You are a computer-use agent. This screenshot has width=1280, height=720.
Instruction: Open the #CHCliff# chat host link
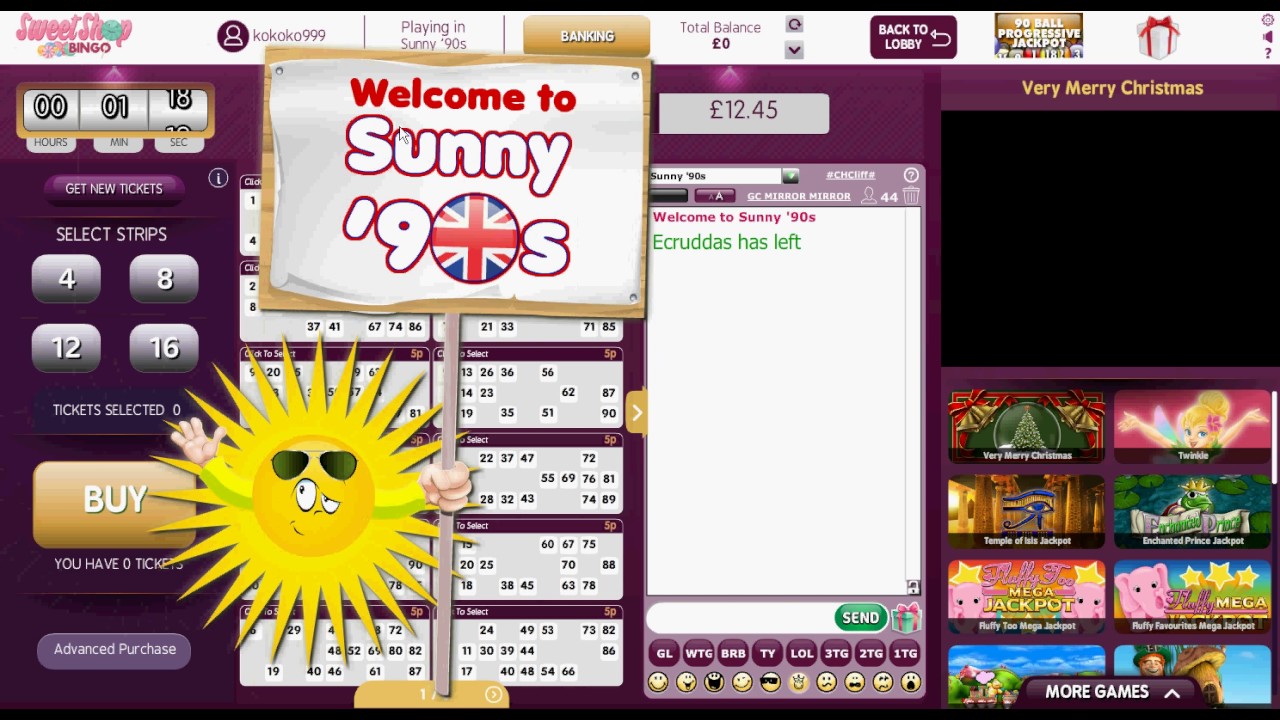[850, 175]
